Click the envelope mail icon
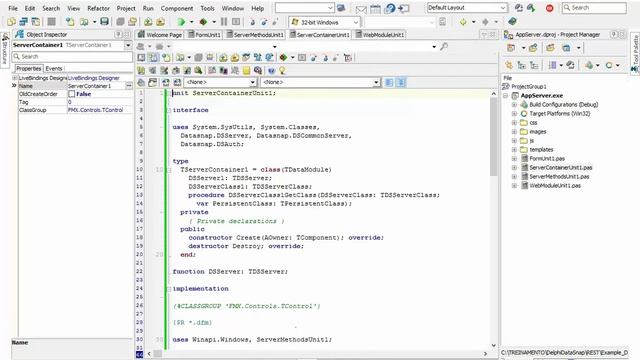This screenshot has width=640, height=360. coord(361,9)
